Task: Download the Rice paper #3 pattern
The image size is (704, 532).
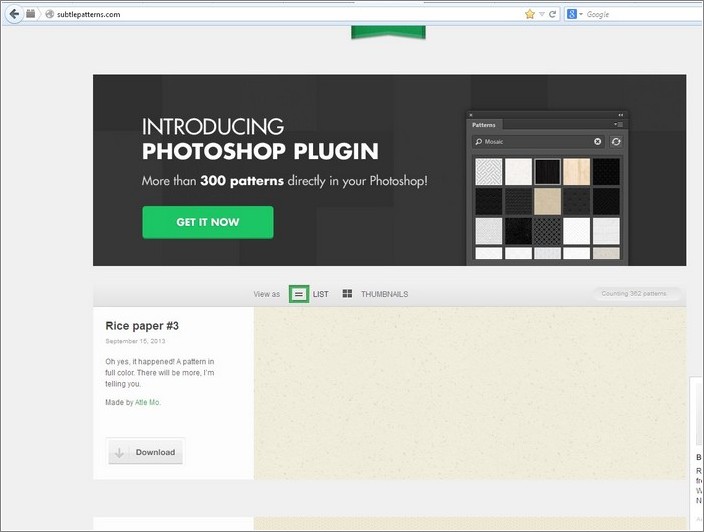Action: (x=145, y=452)
